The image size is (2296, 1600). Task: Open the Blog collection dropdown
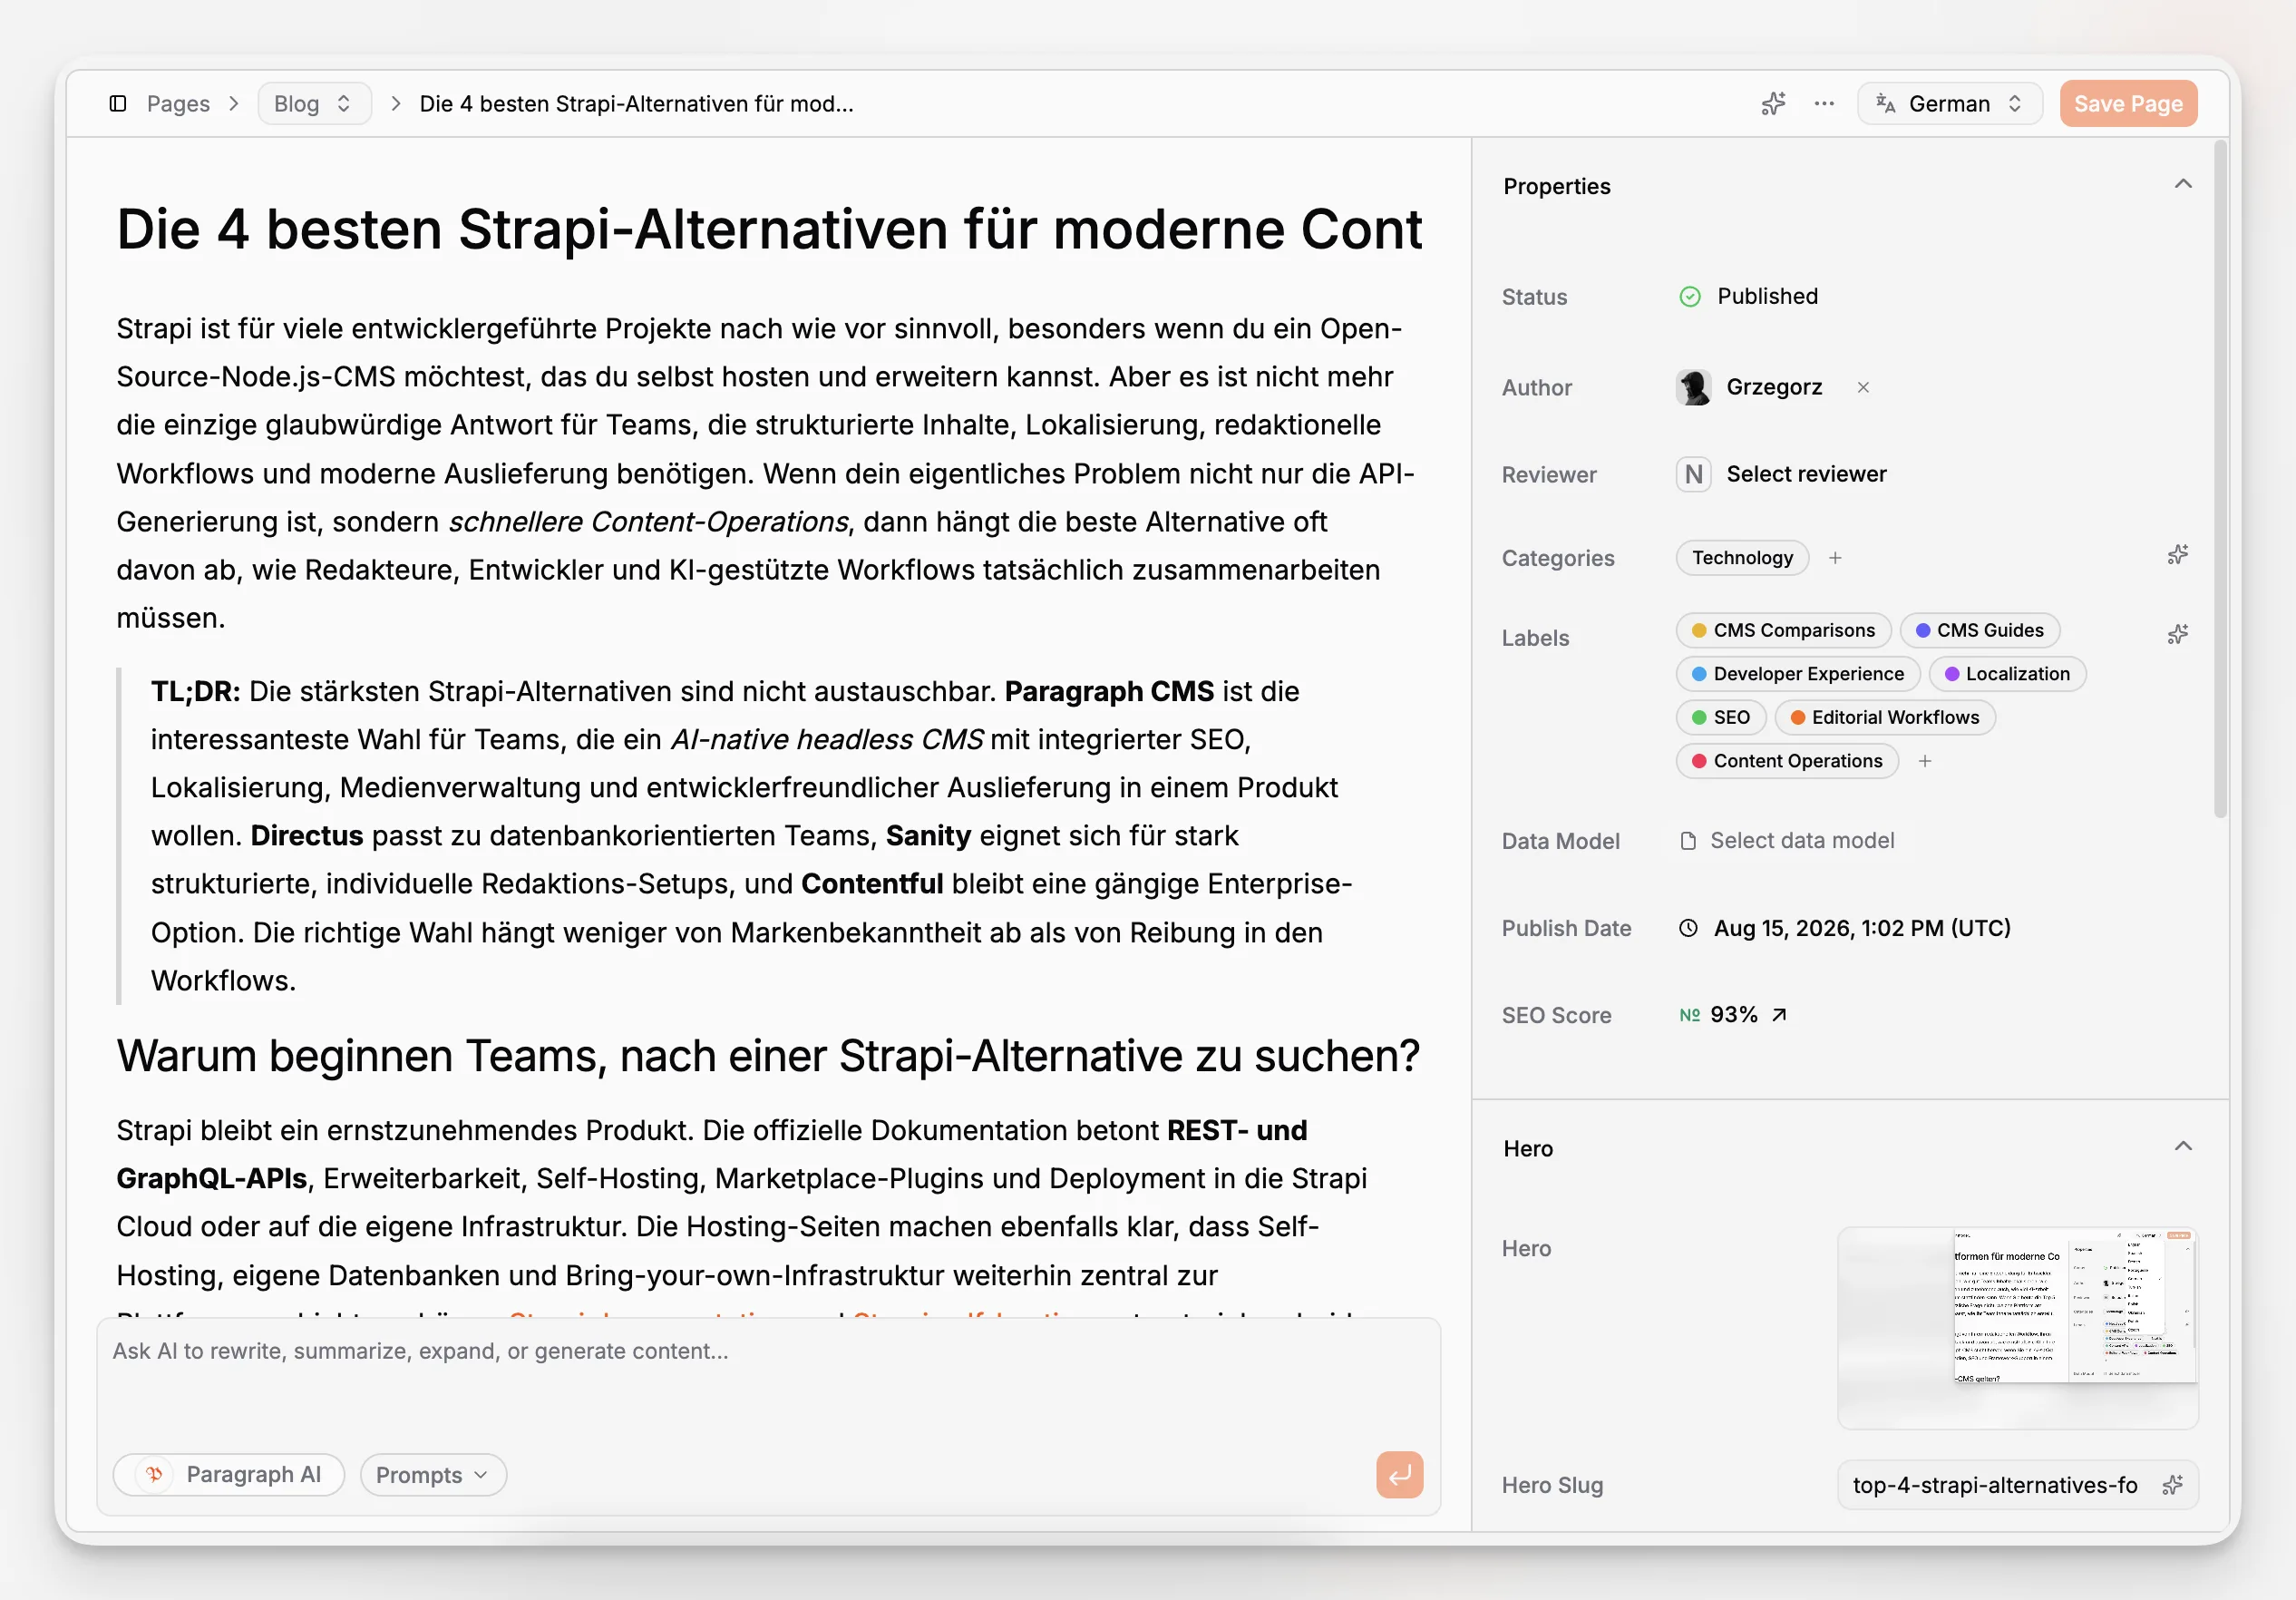pos(314,104)
